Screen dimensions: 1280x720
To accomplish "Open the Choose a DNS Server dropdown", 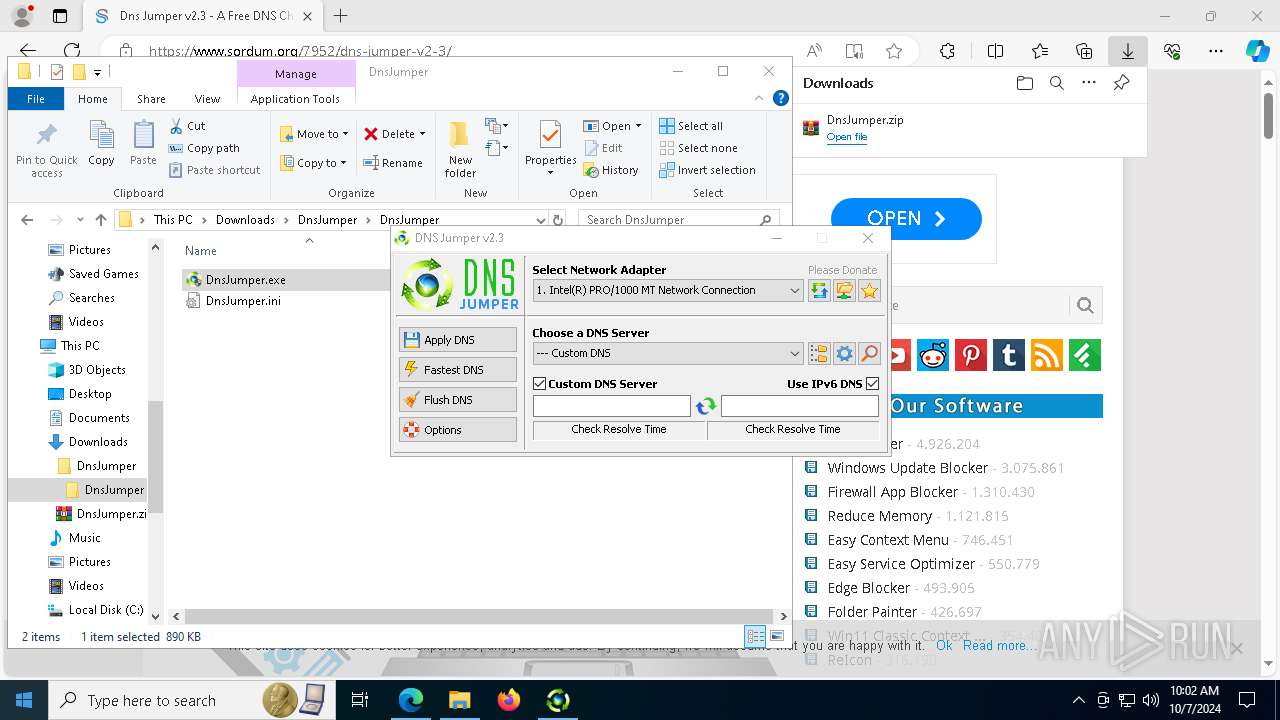I will tap(668, 353).
